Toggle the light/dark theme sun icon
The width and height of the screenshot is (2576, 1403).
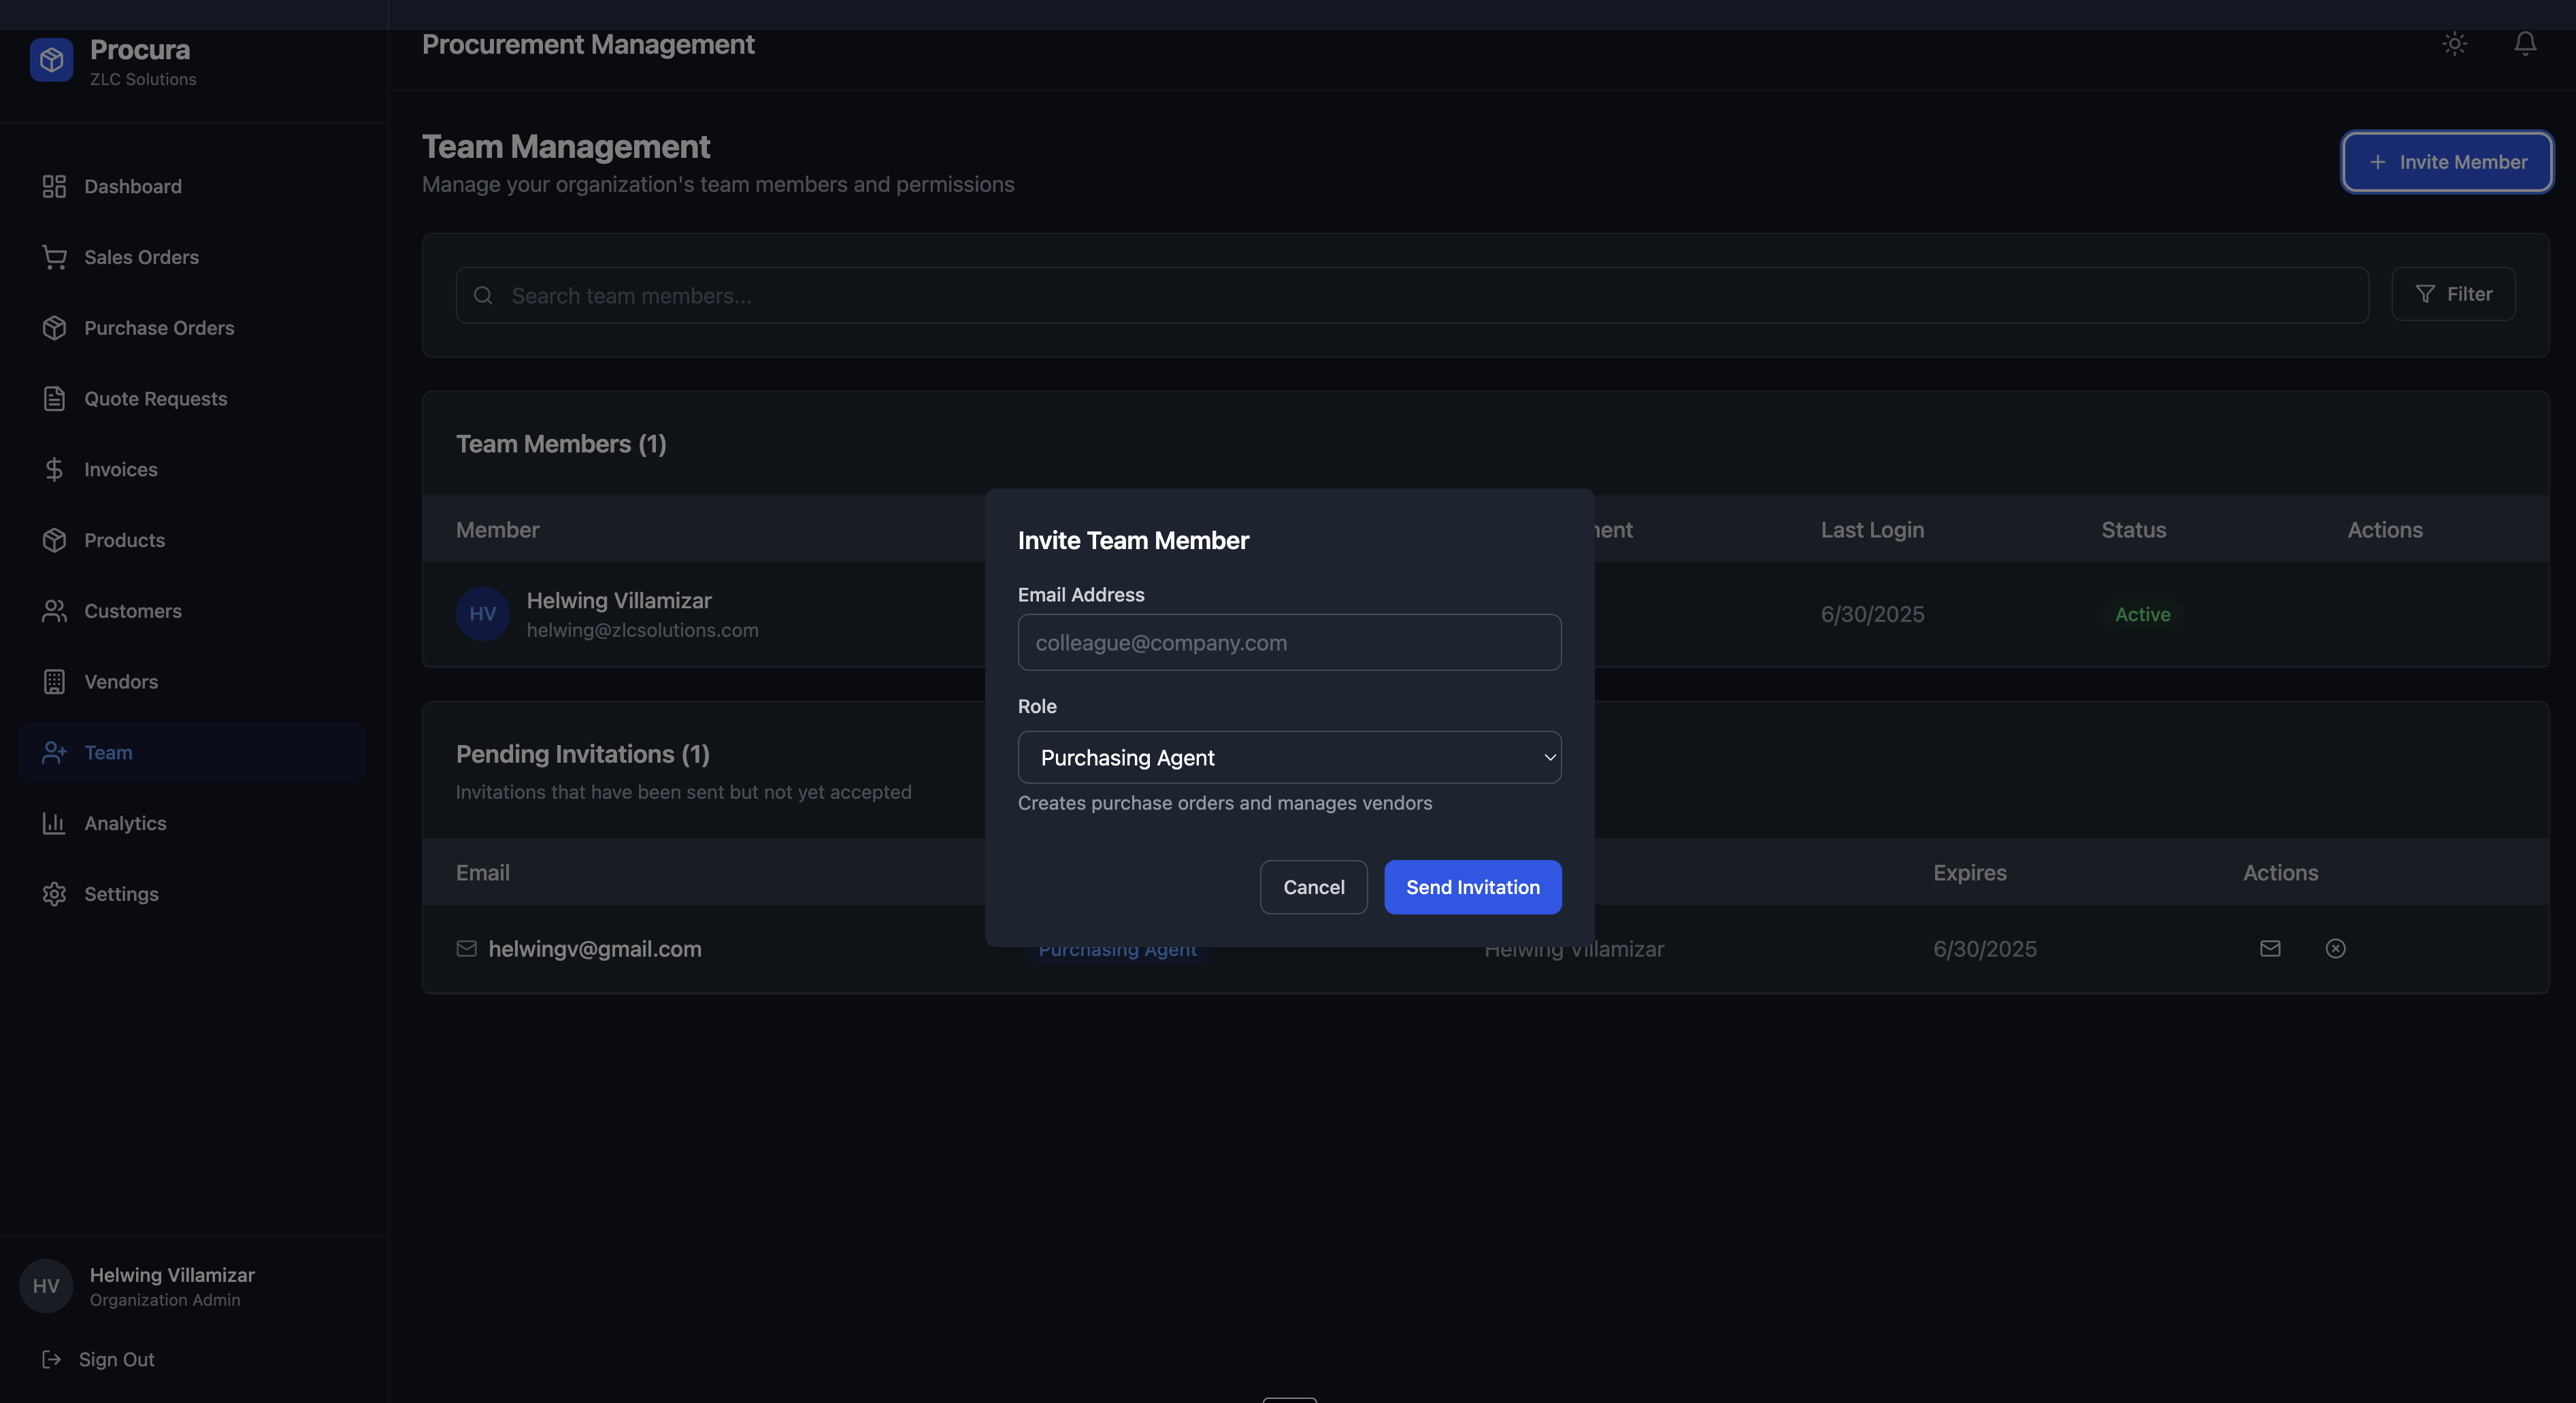point(2454,43)
